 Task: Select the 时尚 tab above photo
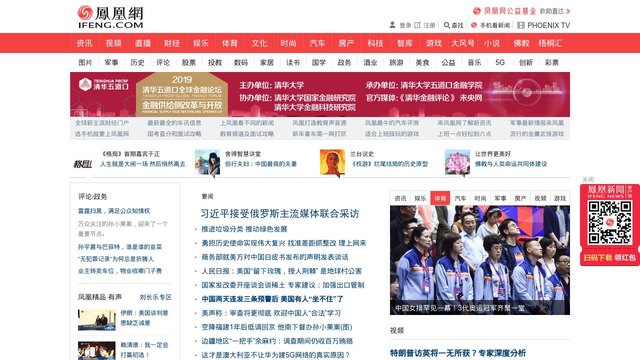[x=480, y=198]
